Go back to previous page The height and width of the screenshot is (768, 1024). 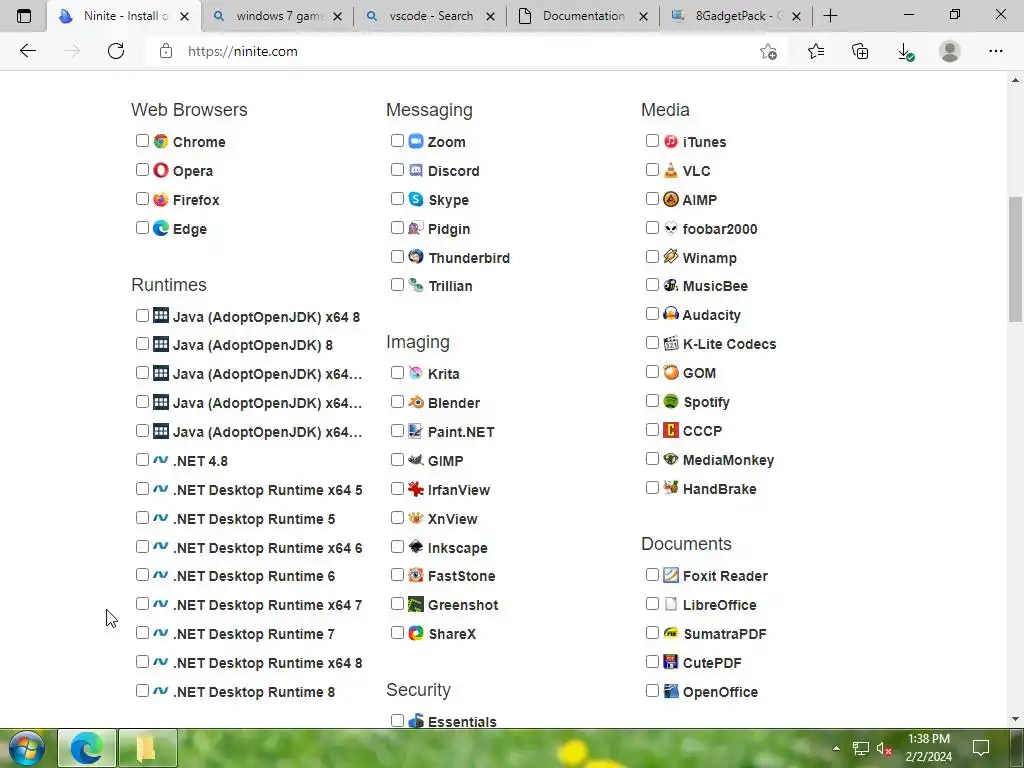(27, 51)
